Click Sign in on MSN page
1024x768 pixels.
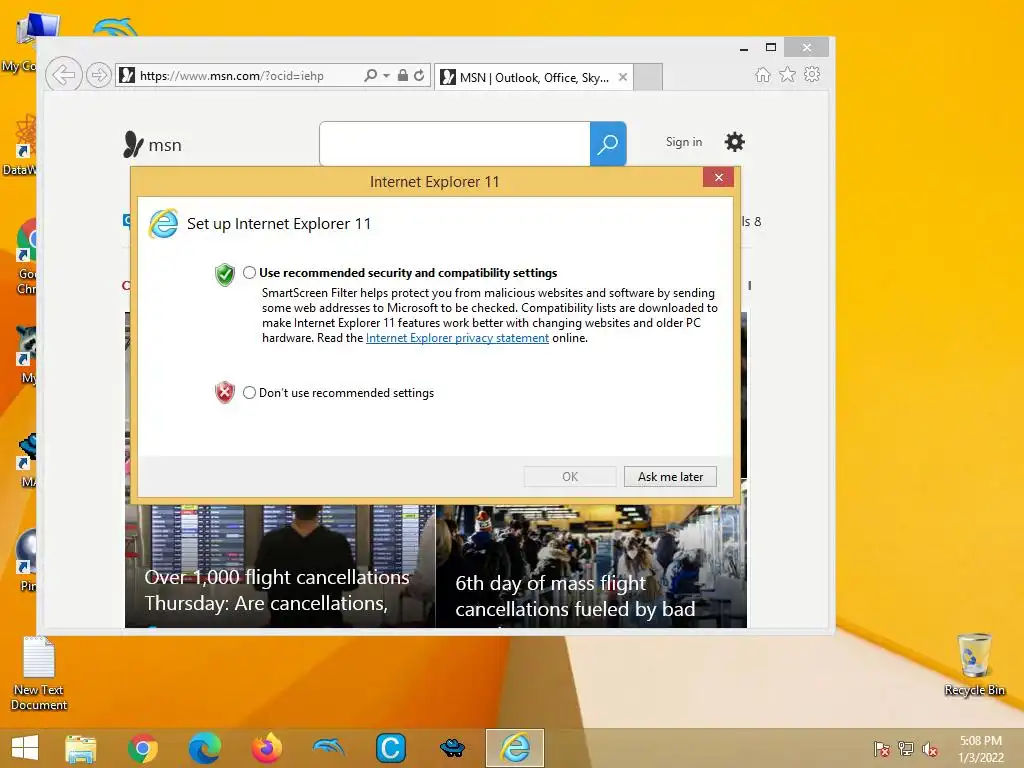(x=684, y=142)
